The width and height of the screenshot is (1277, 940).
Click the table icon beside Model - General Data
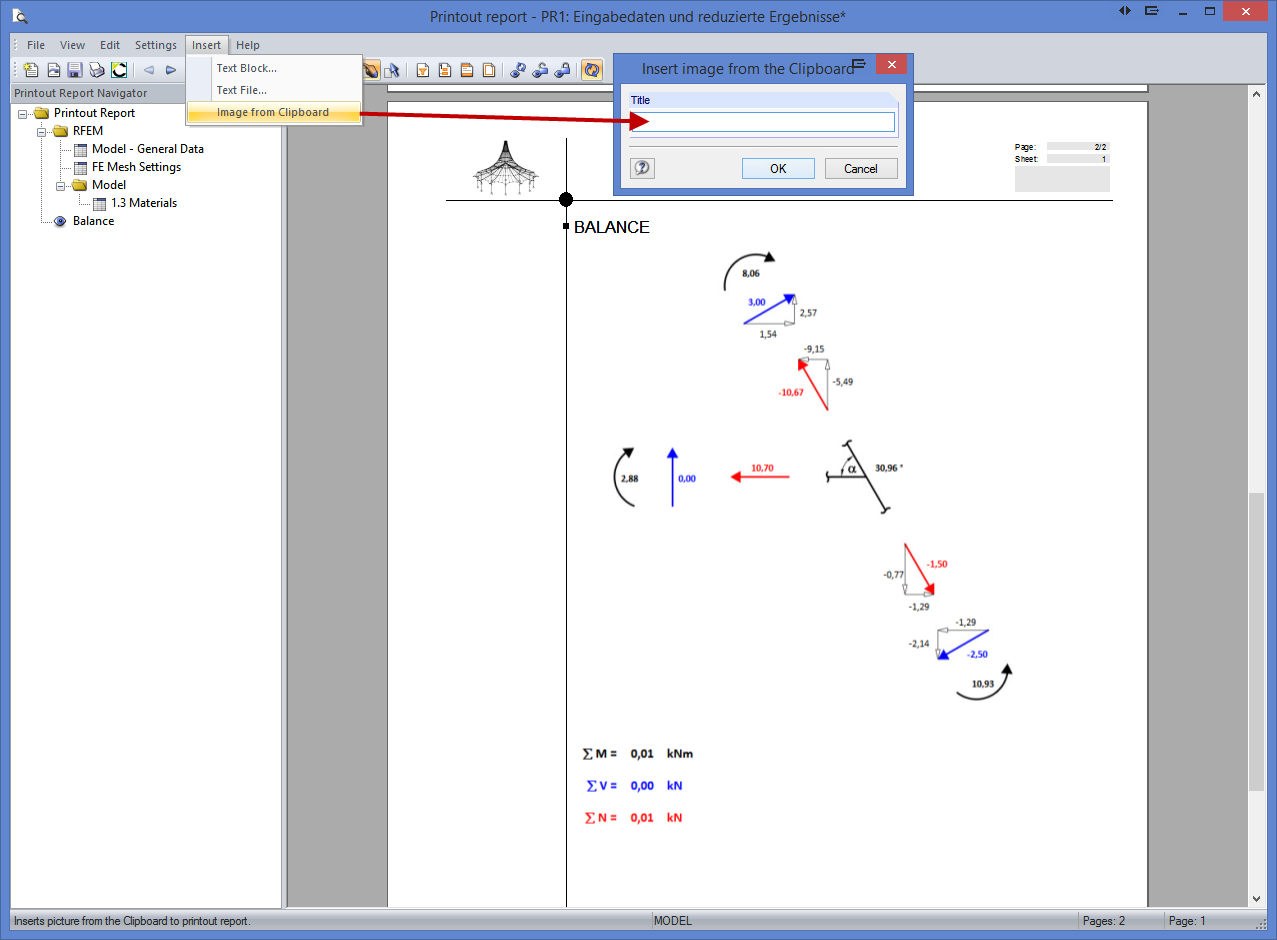pos(81,149)
